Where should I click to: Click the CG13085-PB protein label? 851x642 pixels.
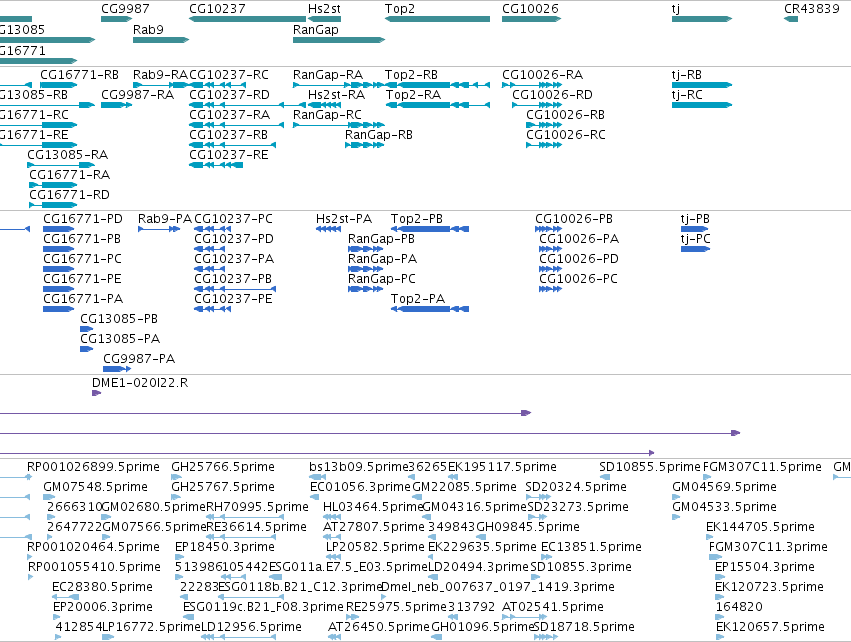[119, 319]
